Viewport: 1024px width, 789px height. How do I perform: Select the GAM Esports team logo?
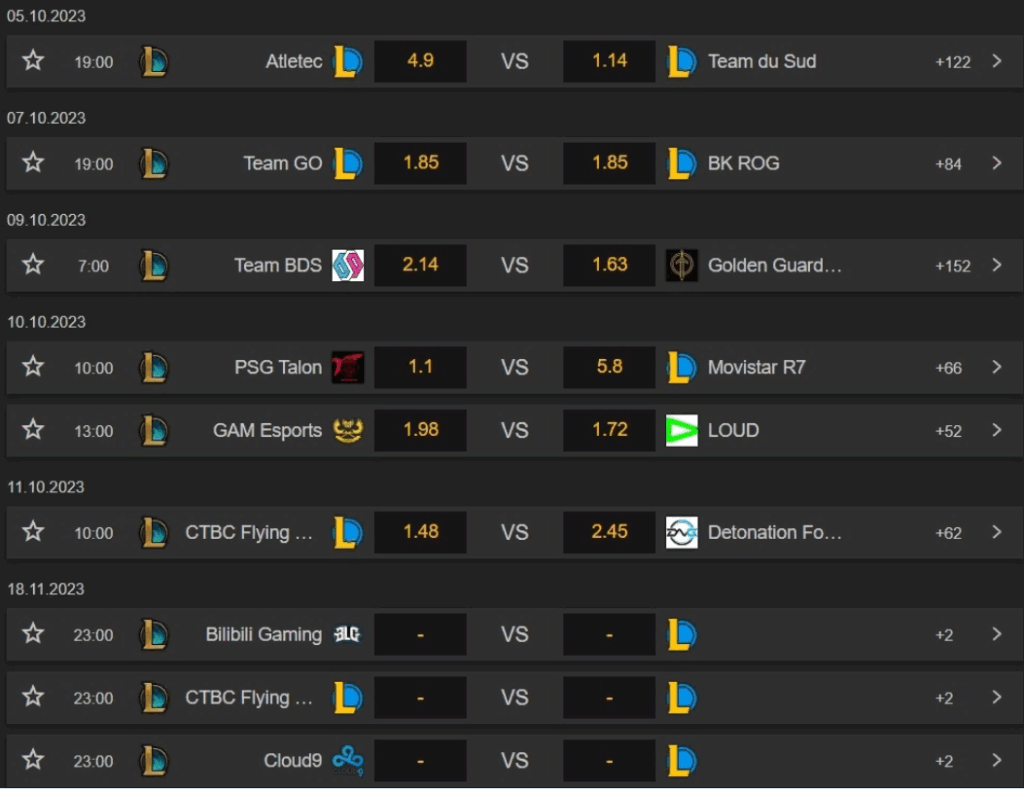(348, 430)
